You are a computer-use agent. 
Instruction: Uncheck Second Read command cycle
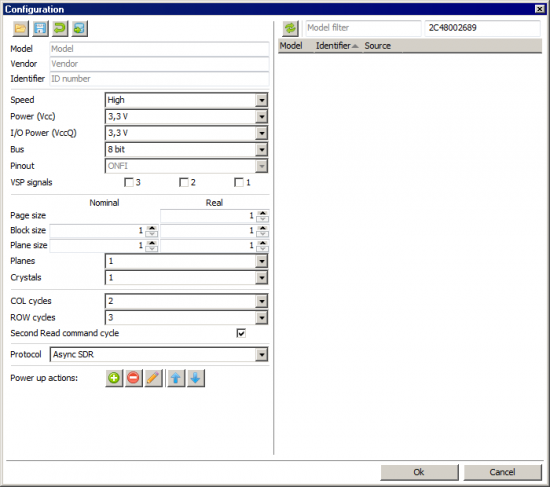pos(241,333)
